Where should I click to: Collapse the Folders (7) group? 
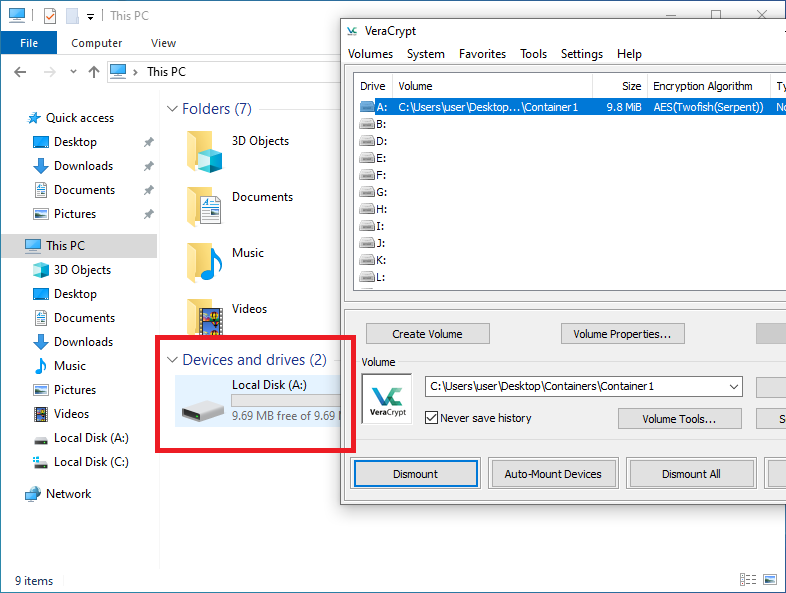[172, 109]
